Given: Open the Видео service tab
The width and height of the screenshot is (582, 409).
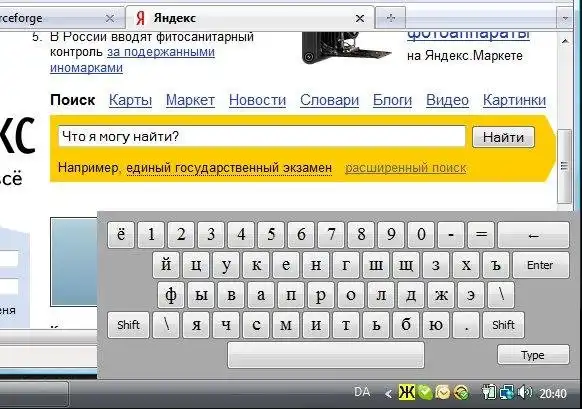Looking at the screenshot, I should pos(447,100).
